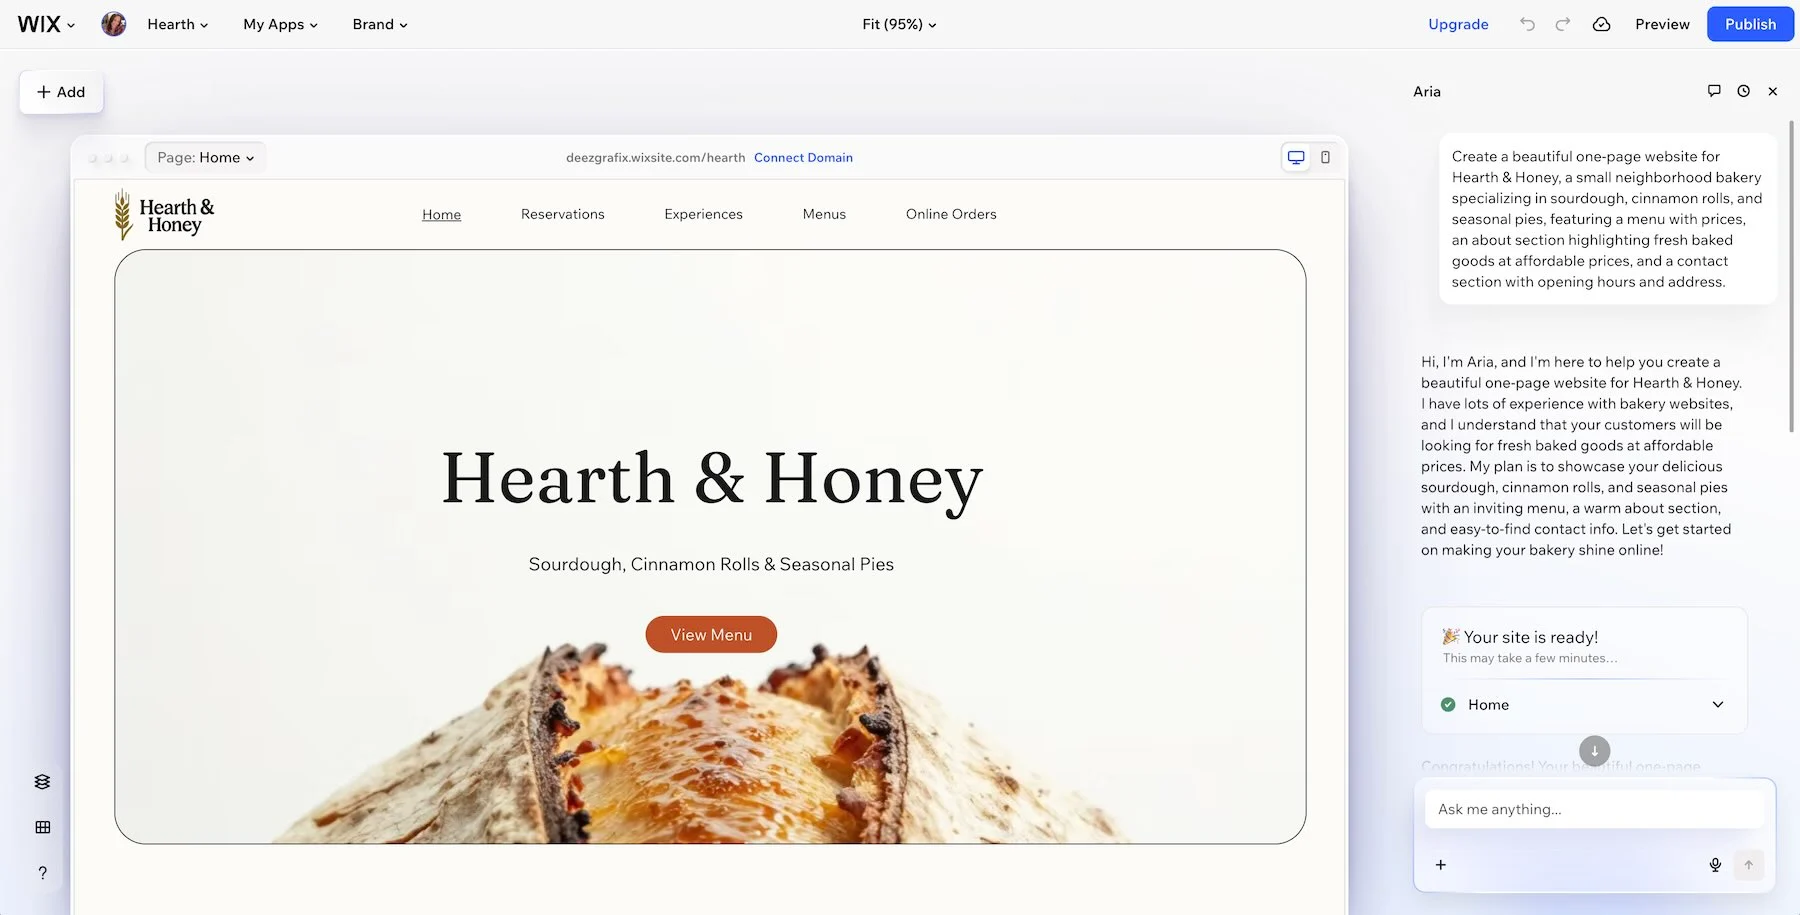The width and height of the screenshot is (1800, 915).
Task: Click the deezgrafix.wixsite.com/hearth URL text
Action: (655, 157)
